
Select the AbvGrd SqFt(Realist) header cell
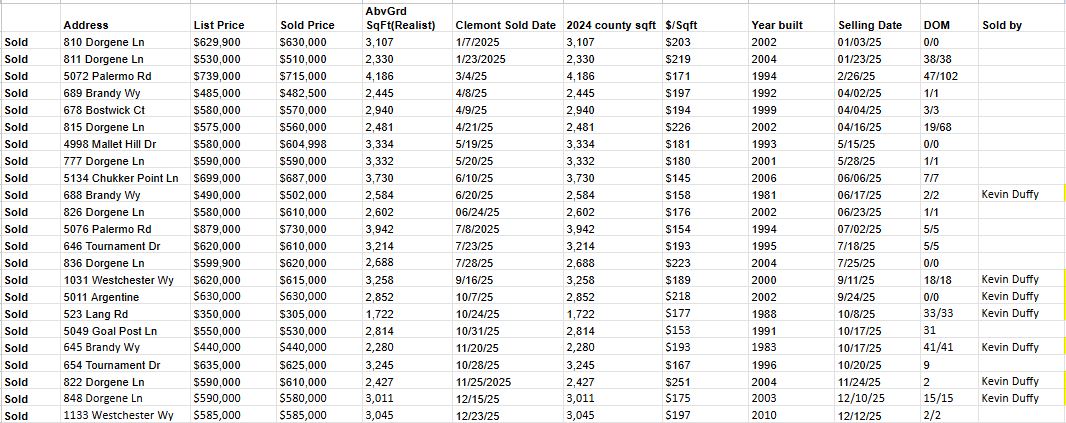[401, 18]
